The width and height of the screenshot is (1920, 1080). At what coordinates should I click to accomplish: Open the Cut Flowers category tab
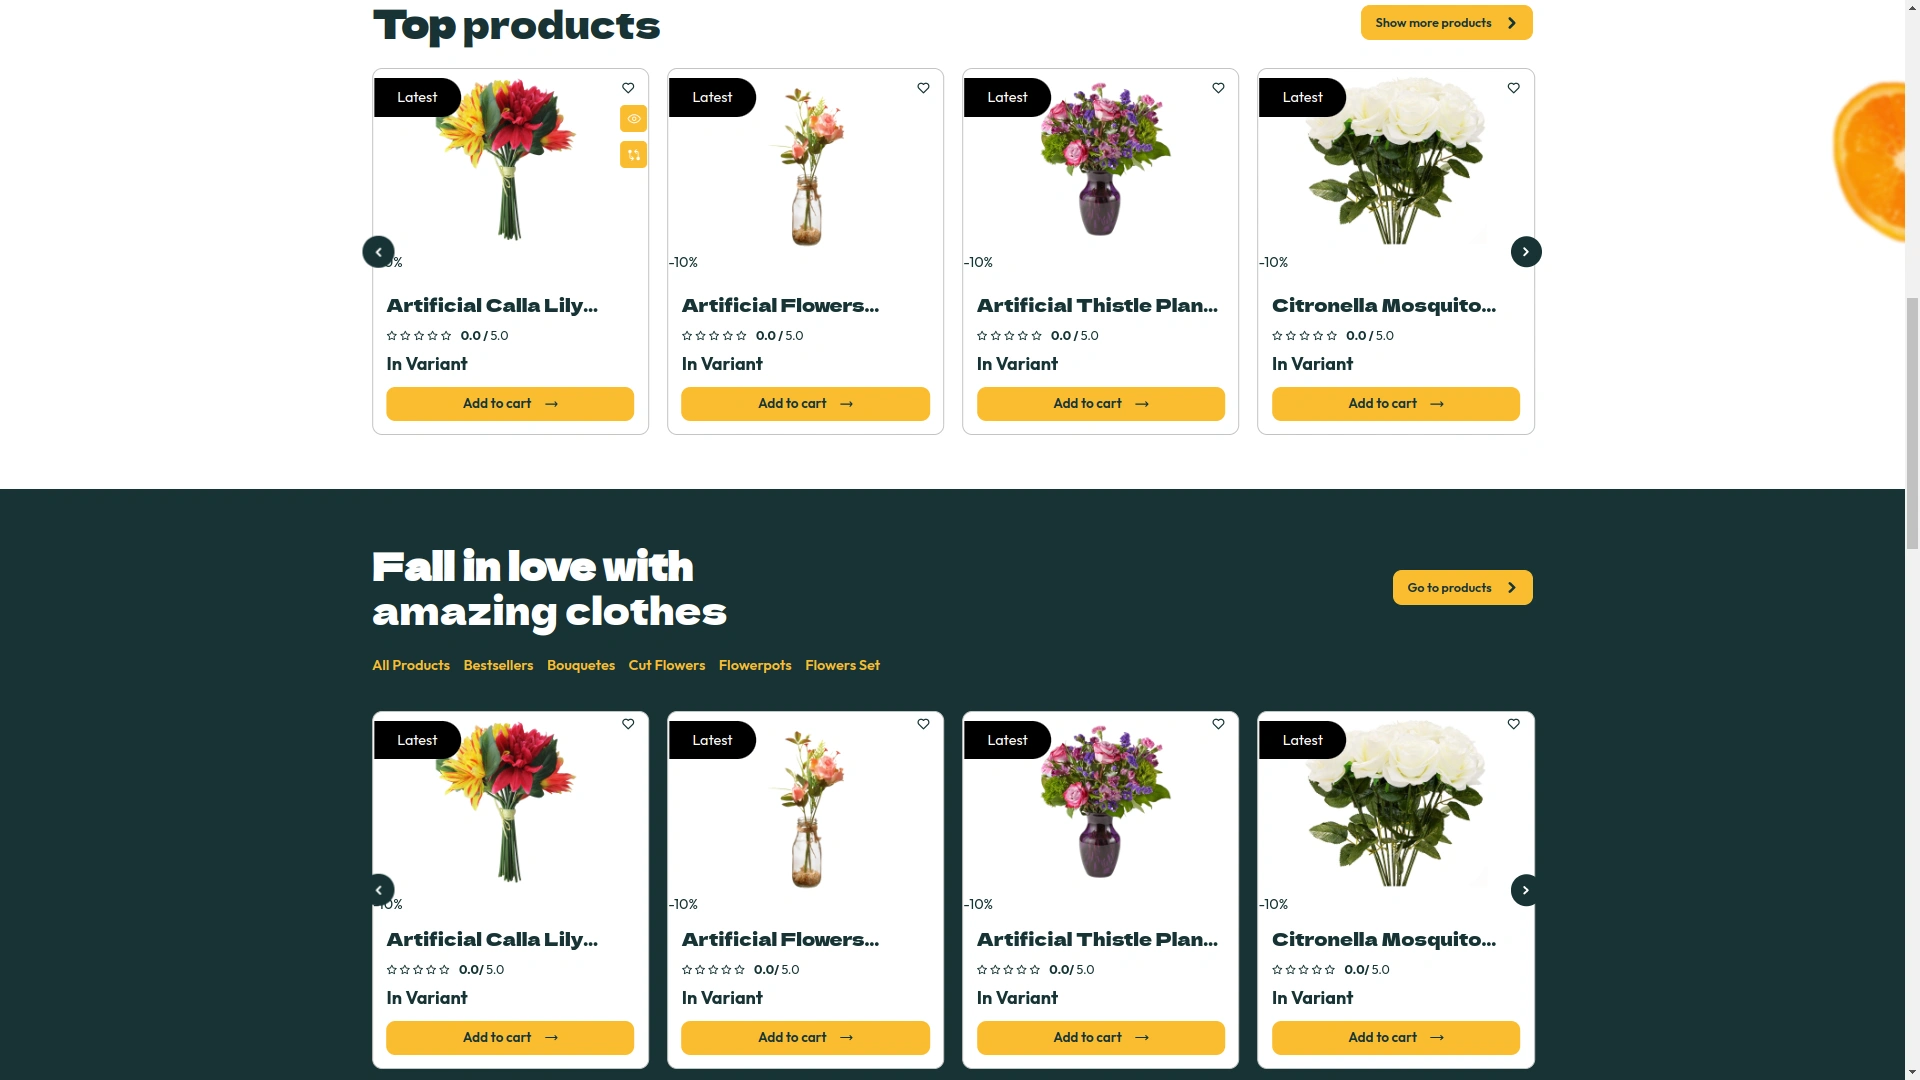pos(666,666)
